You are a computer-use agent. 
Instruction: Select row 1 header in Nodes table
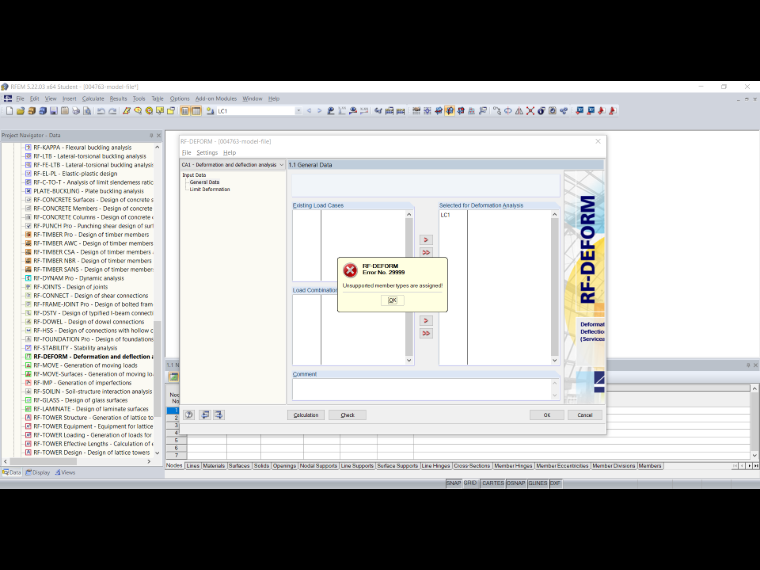click(x=173, y=411)
